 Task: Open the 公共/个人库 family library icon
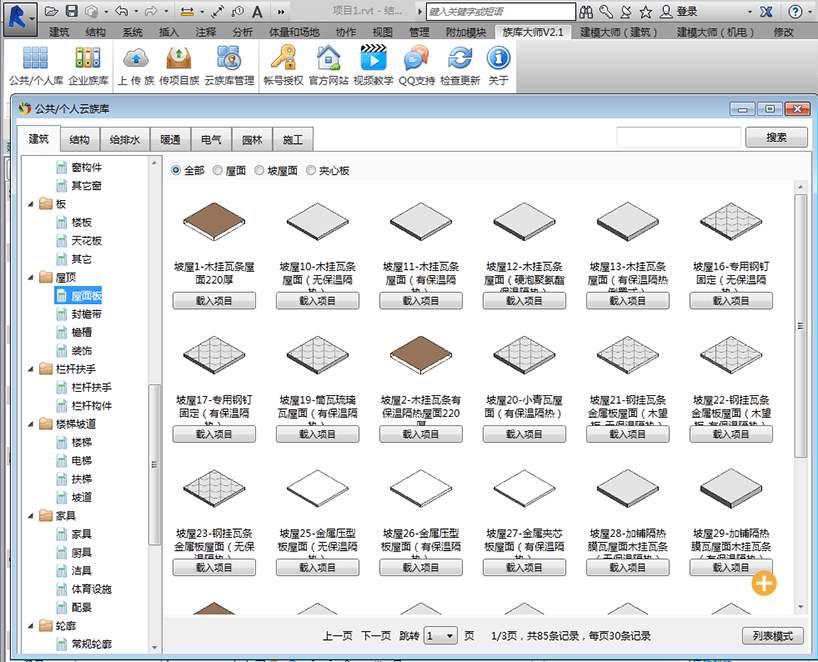(x=35, y=59)
